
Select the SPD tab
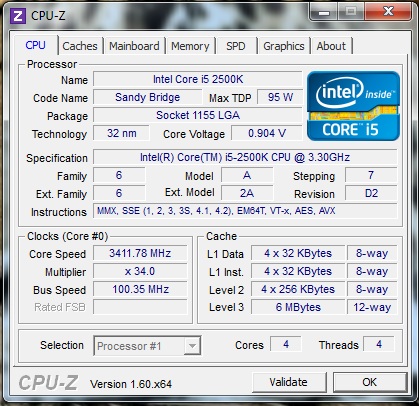[x=236, y=46]
